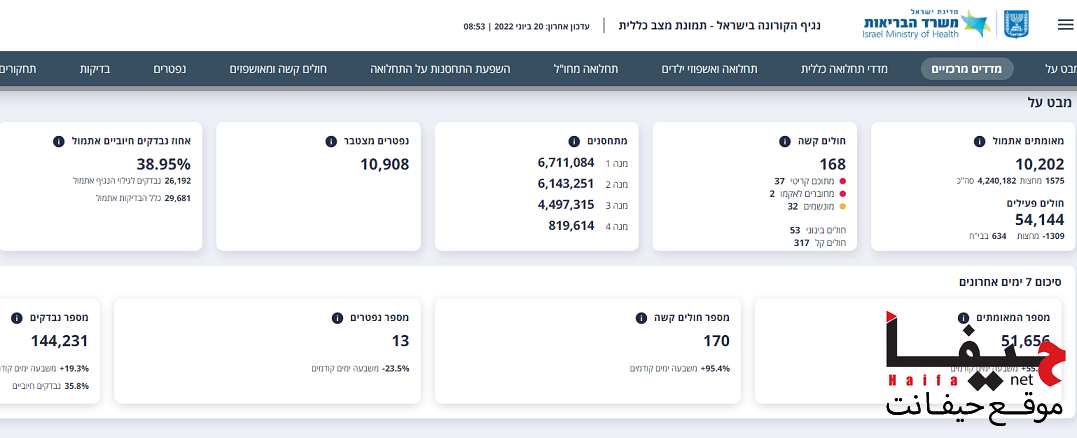Open info icon beside מספר חולים קשה

641,318
